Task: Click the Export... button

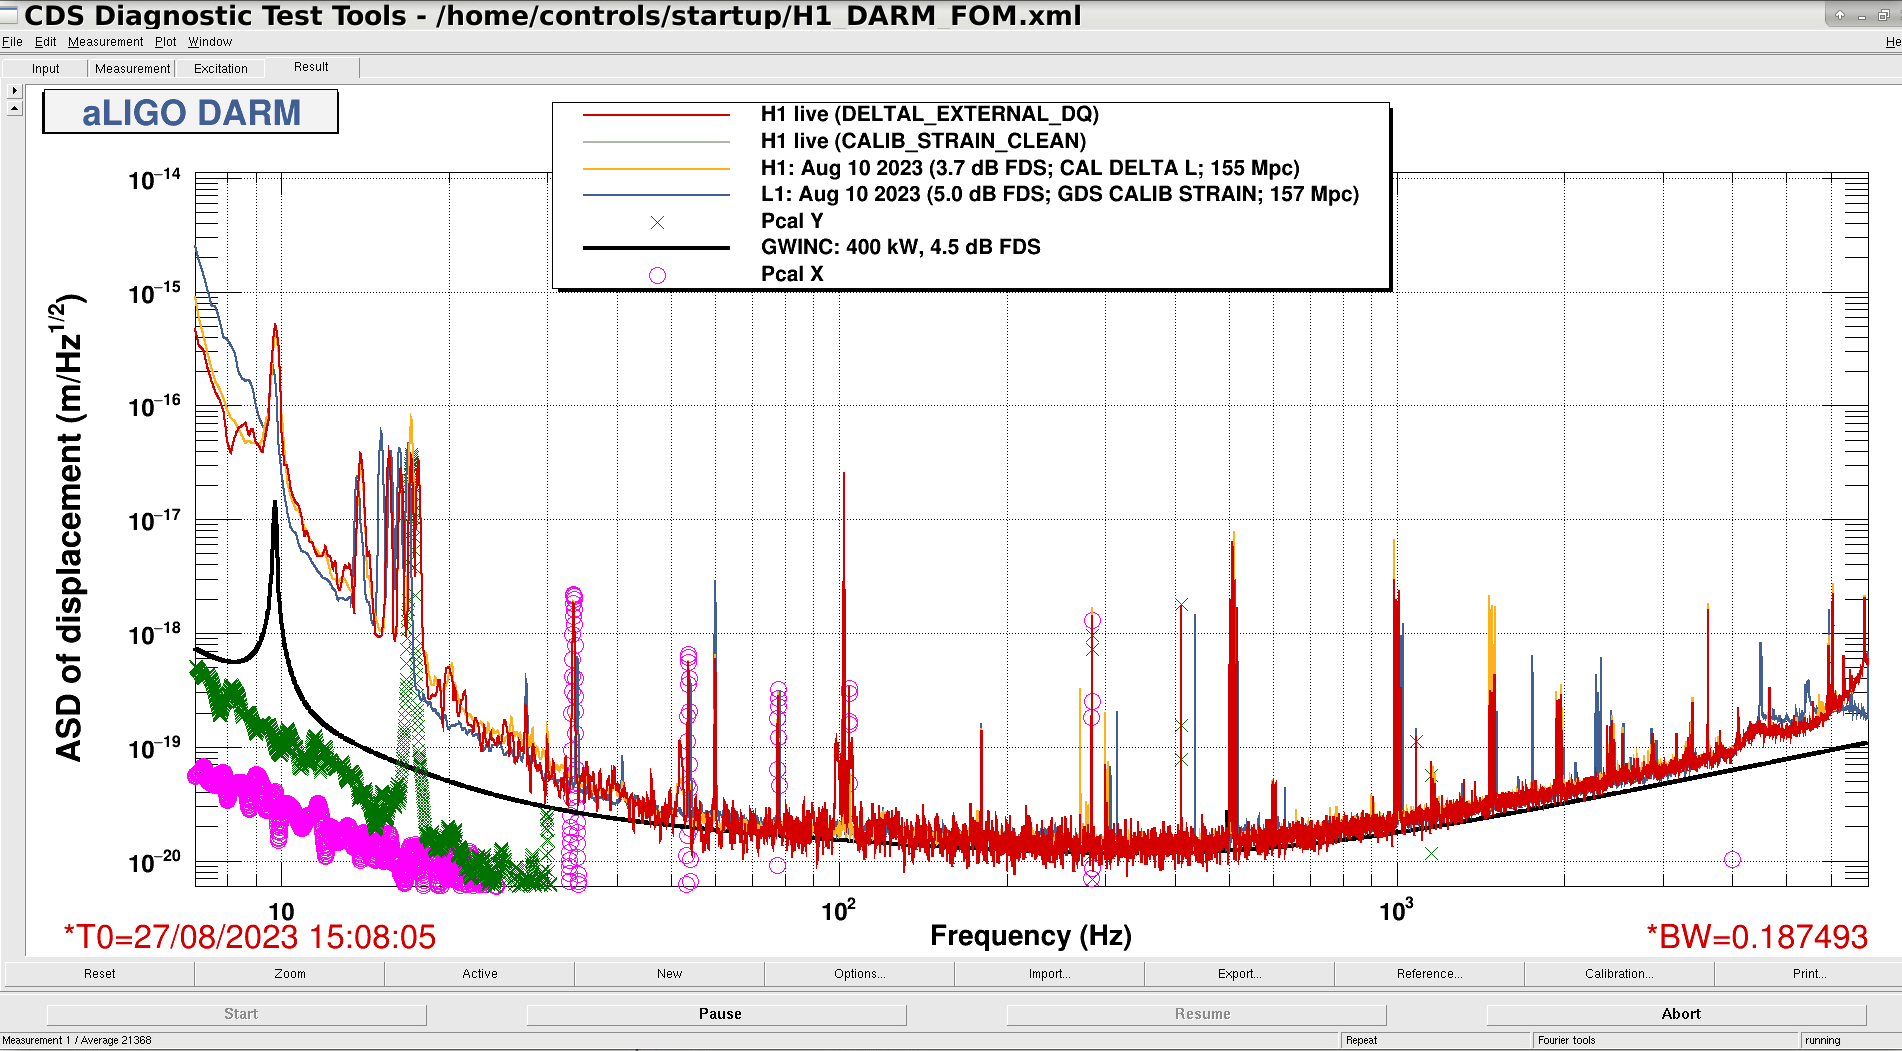Action: 1239,974
